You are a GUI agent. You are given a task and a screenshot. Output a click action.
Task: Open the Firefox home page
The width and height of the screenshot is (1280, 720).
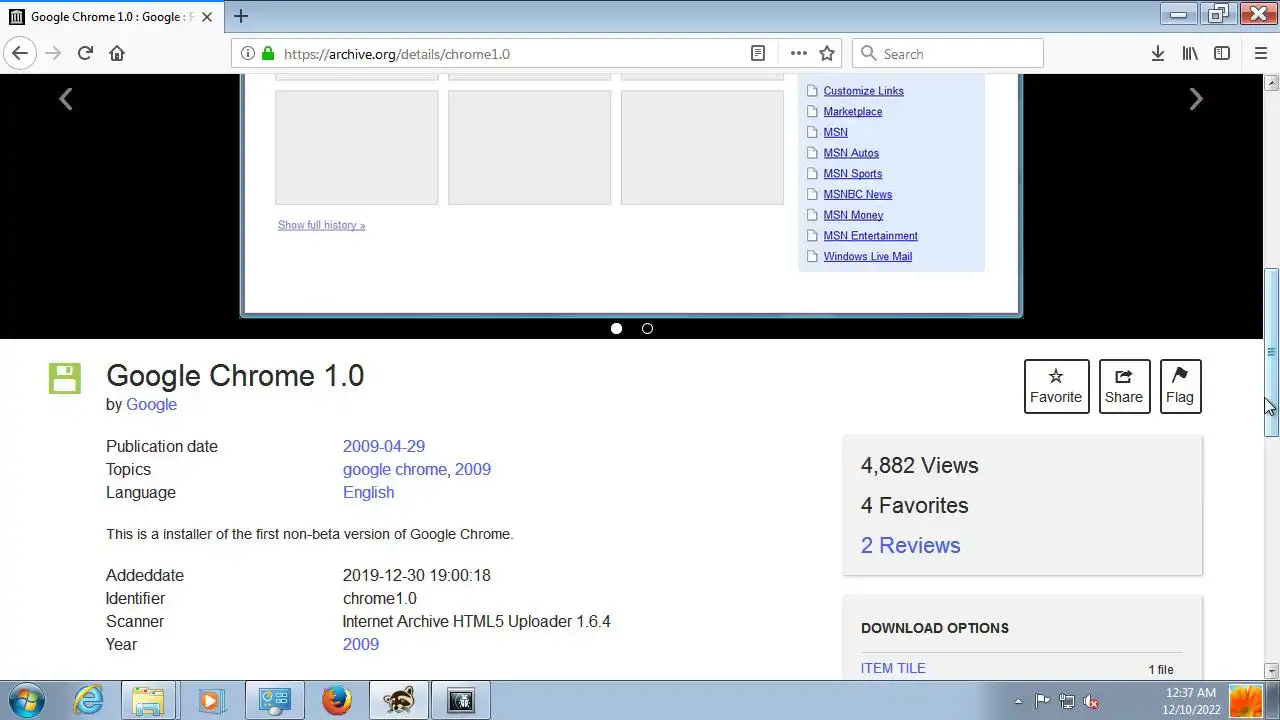pos(117,53)
